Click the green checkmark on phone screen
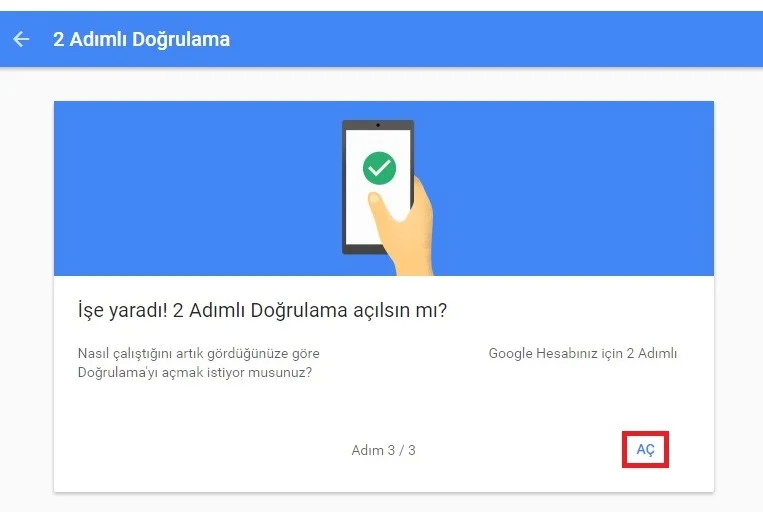 tap(379, 168)
